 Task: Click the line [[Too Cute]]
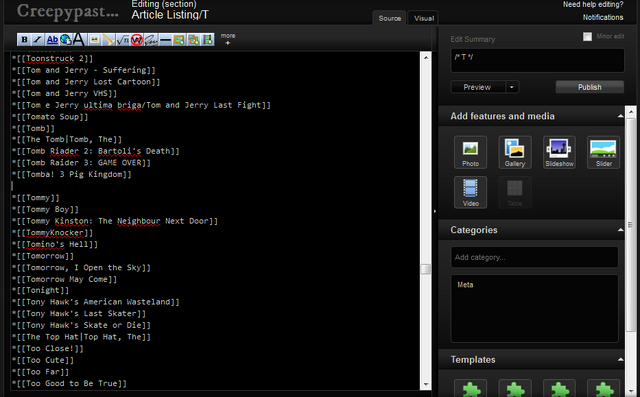(x=43, y=360)
